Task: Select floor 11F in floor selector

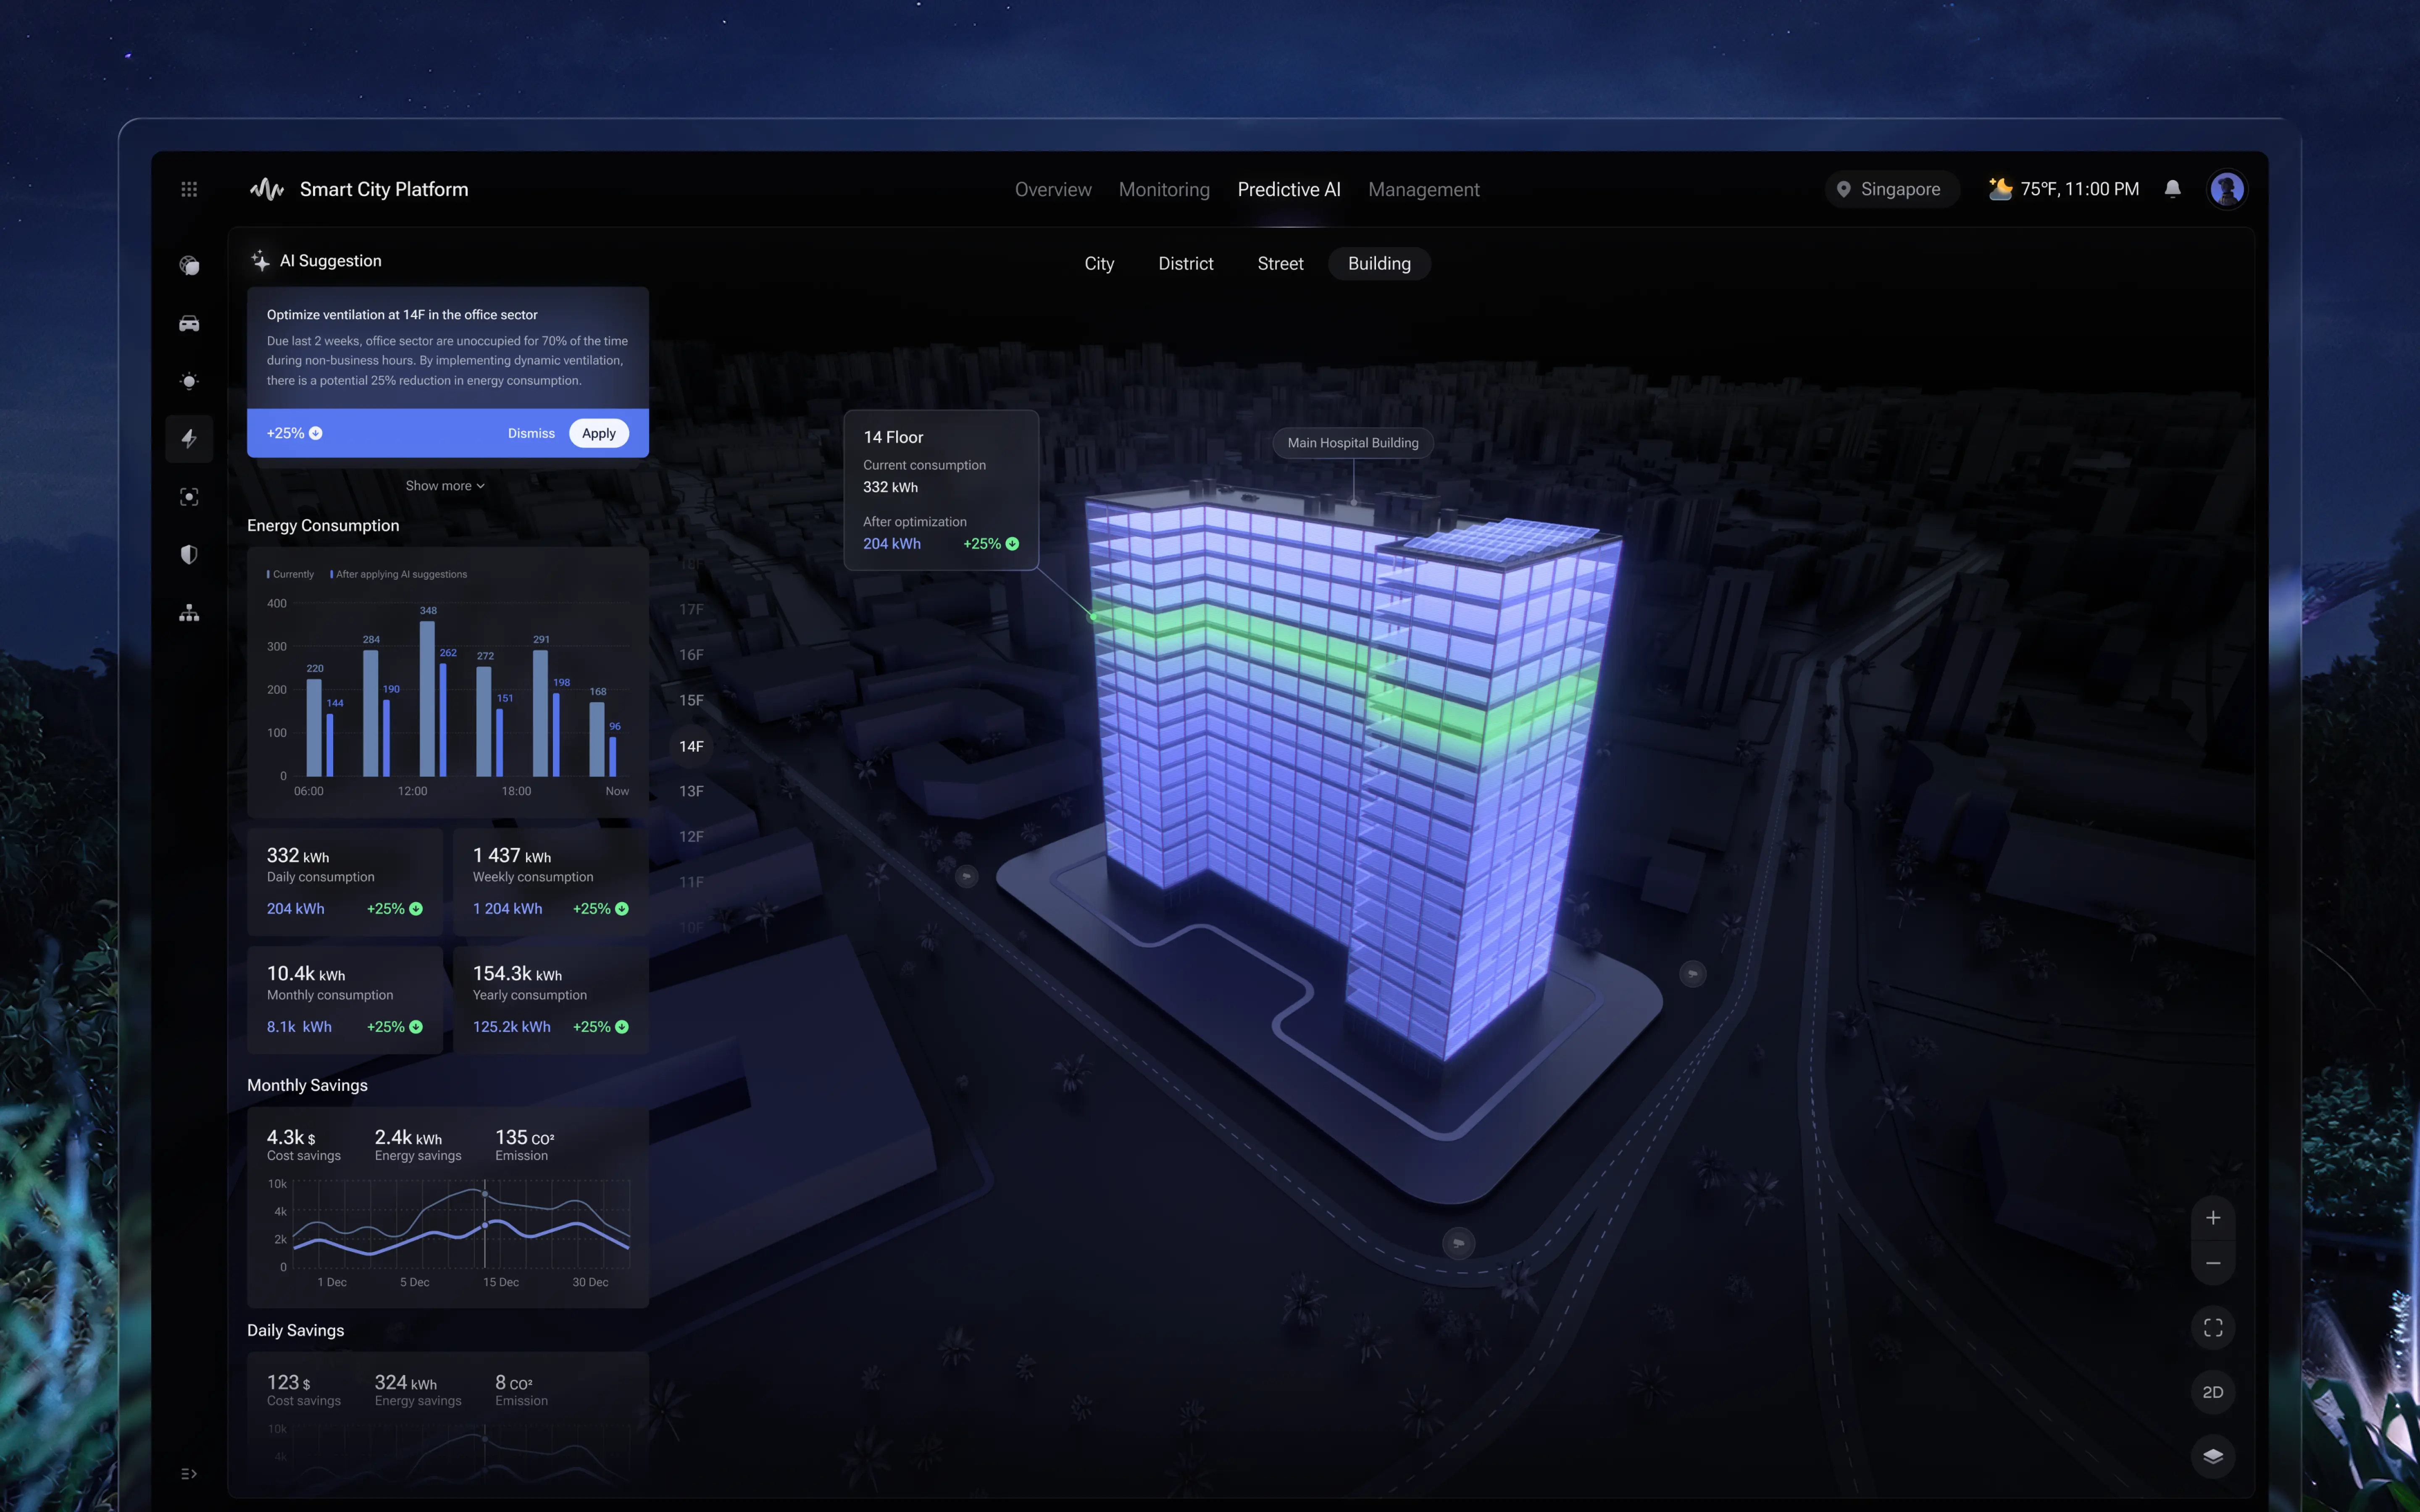Action: tap(691, 882)
